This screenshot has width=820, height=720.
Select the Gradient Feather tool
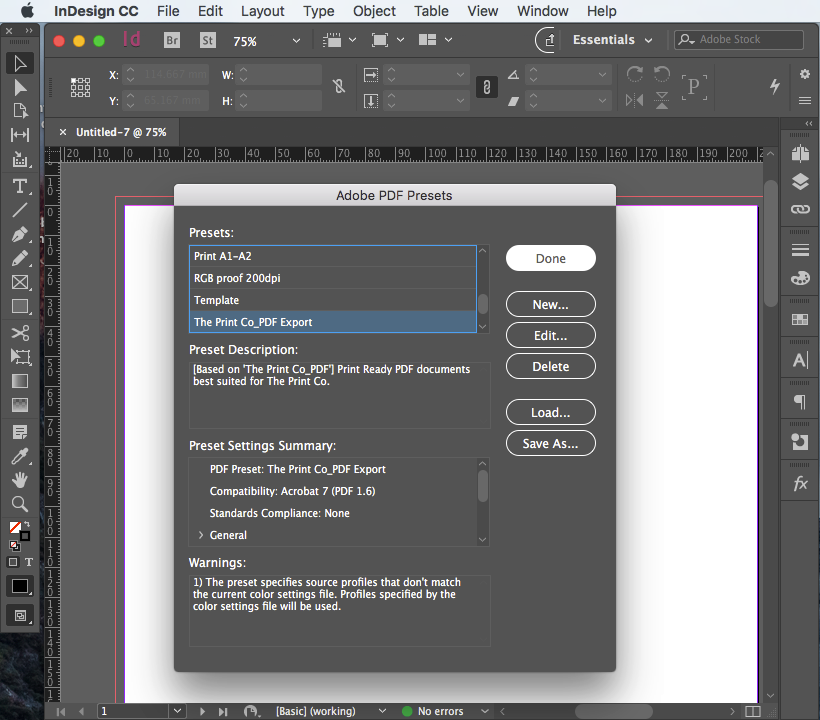point(20,405)
